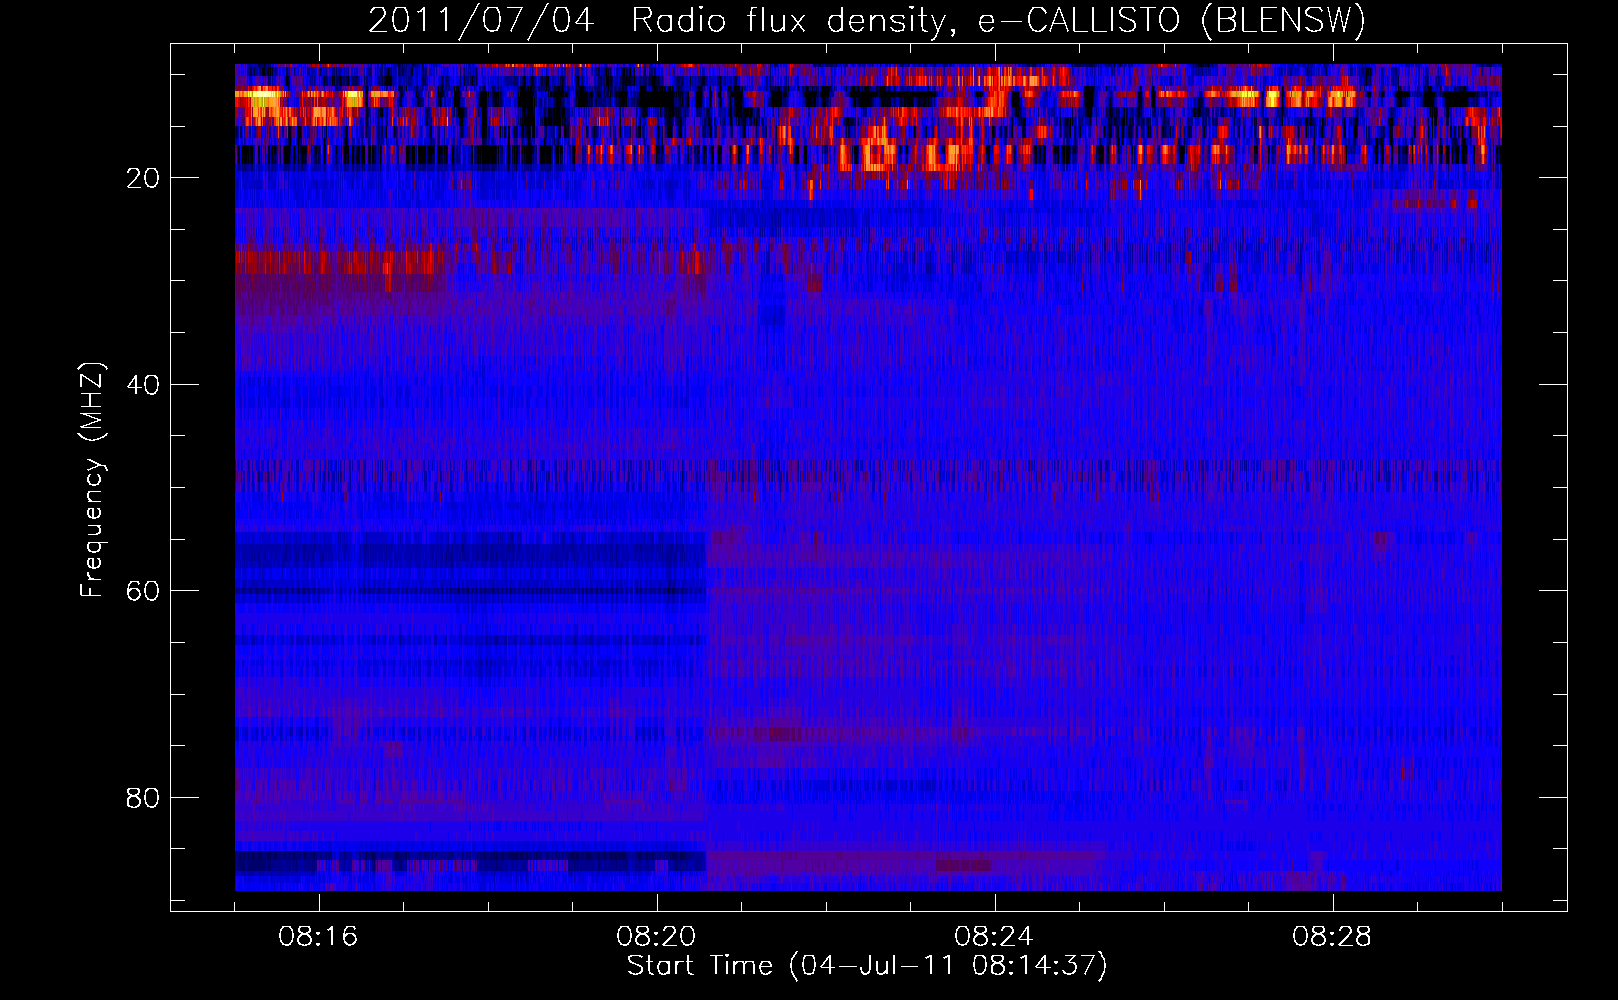
Task: Click the 08:16 time tick label
Action: click(319, 936)
